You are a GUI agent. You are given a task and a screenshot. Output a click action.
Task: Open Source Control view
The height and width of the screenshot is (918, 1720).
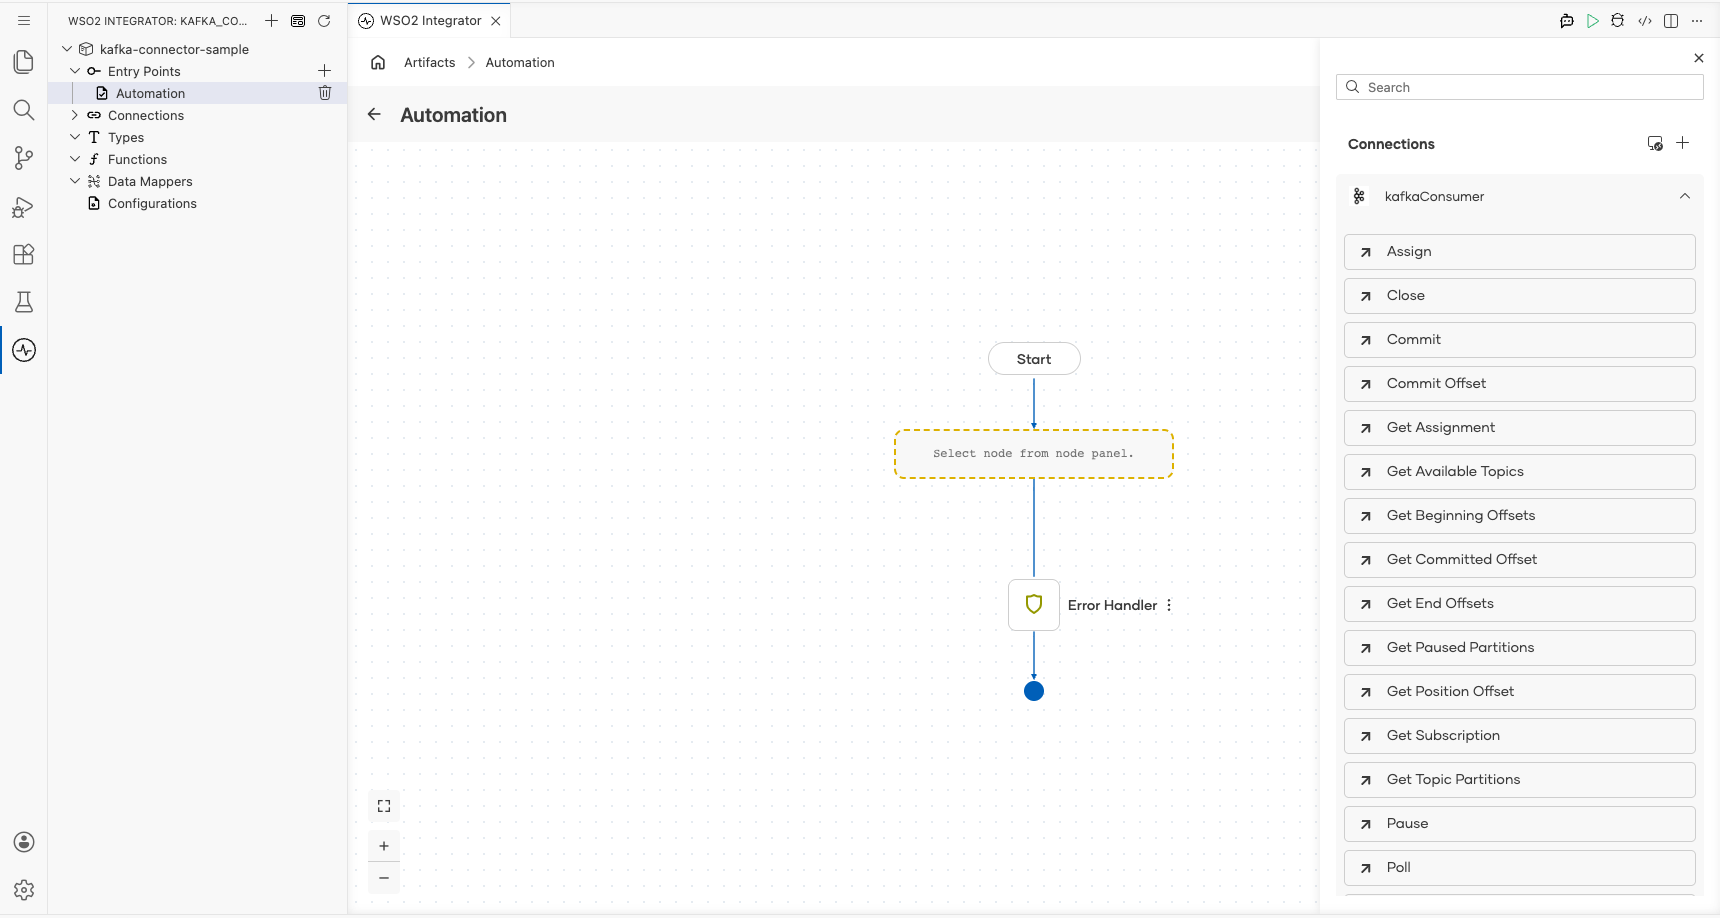coord(24,158)
